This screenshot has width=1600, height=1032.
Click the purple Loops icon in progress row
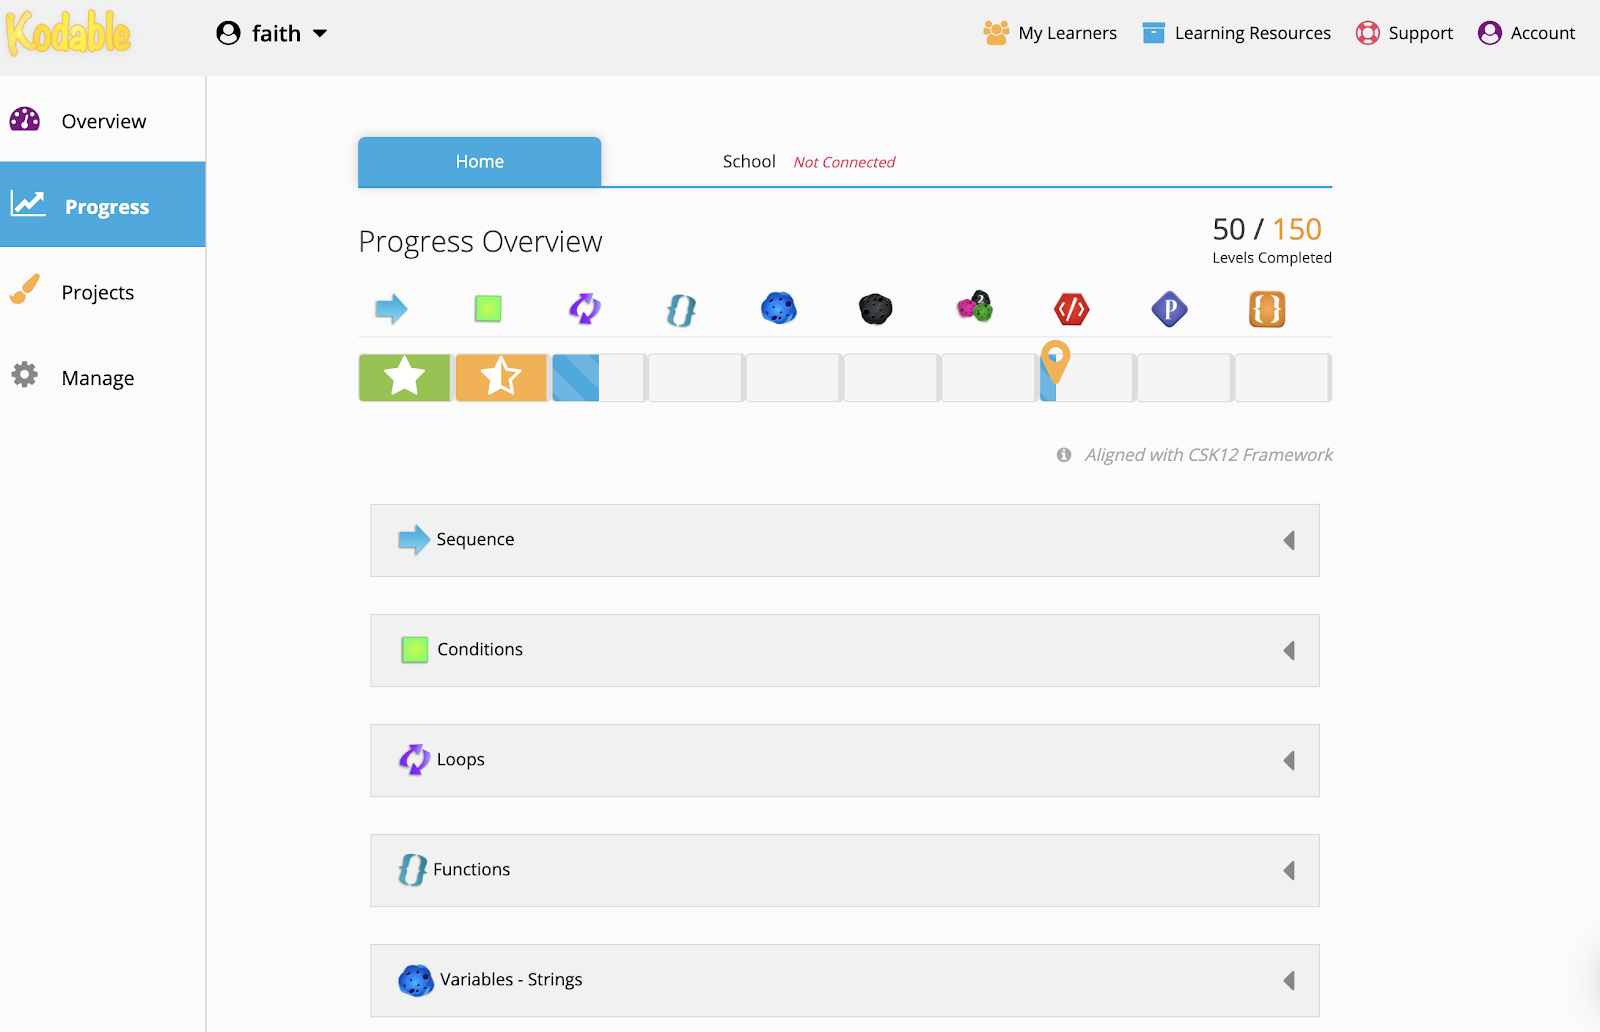point(585,309)
